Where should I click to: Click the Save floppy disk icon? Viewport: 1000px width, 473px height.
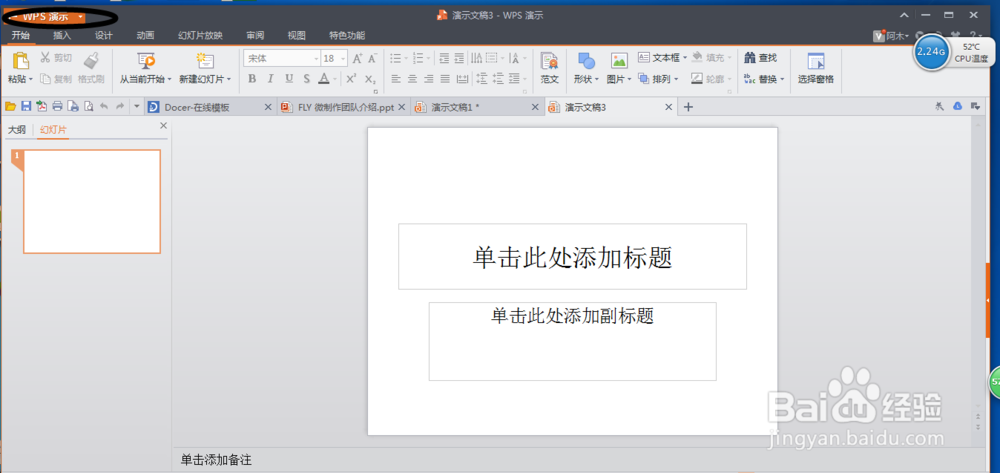[x=26, y=106]
